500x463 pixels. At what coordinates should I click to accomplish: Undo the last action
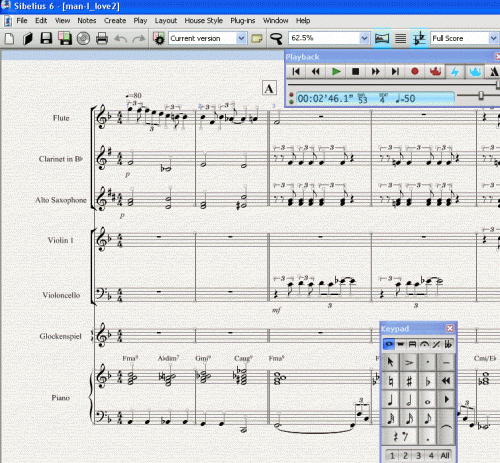pos(121,39)
